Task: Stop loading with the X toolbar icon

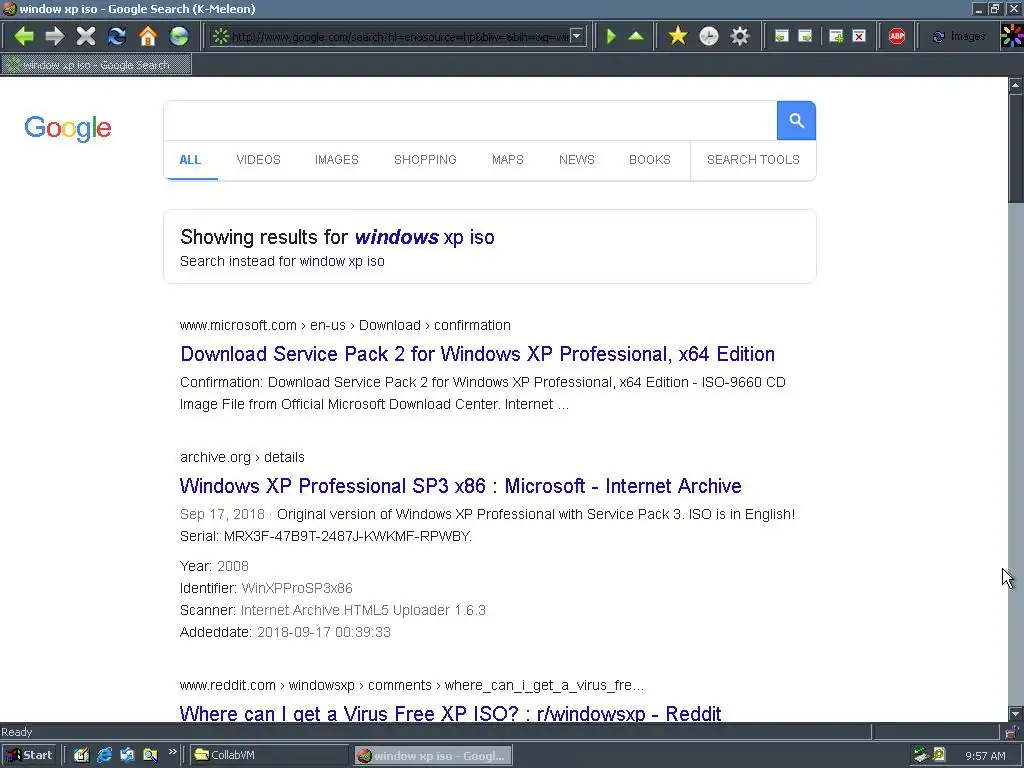Action: [x=86, y=36]
